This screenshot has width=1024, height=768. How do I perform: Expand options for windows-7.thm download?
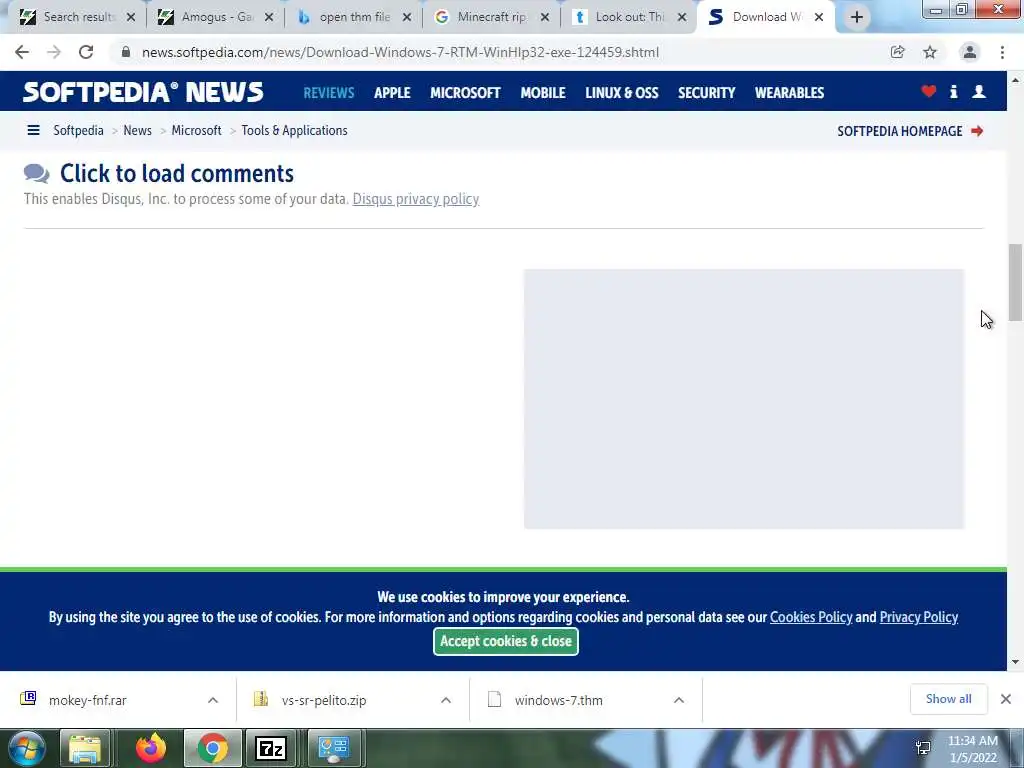[679, 700]
